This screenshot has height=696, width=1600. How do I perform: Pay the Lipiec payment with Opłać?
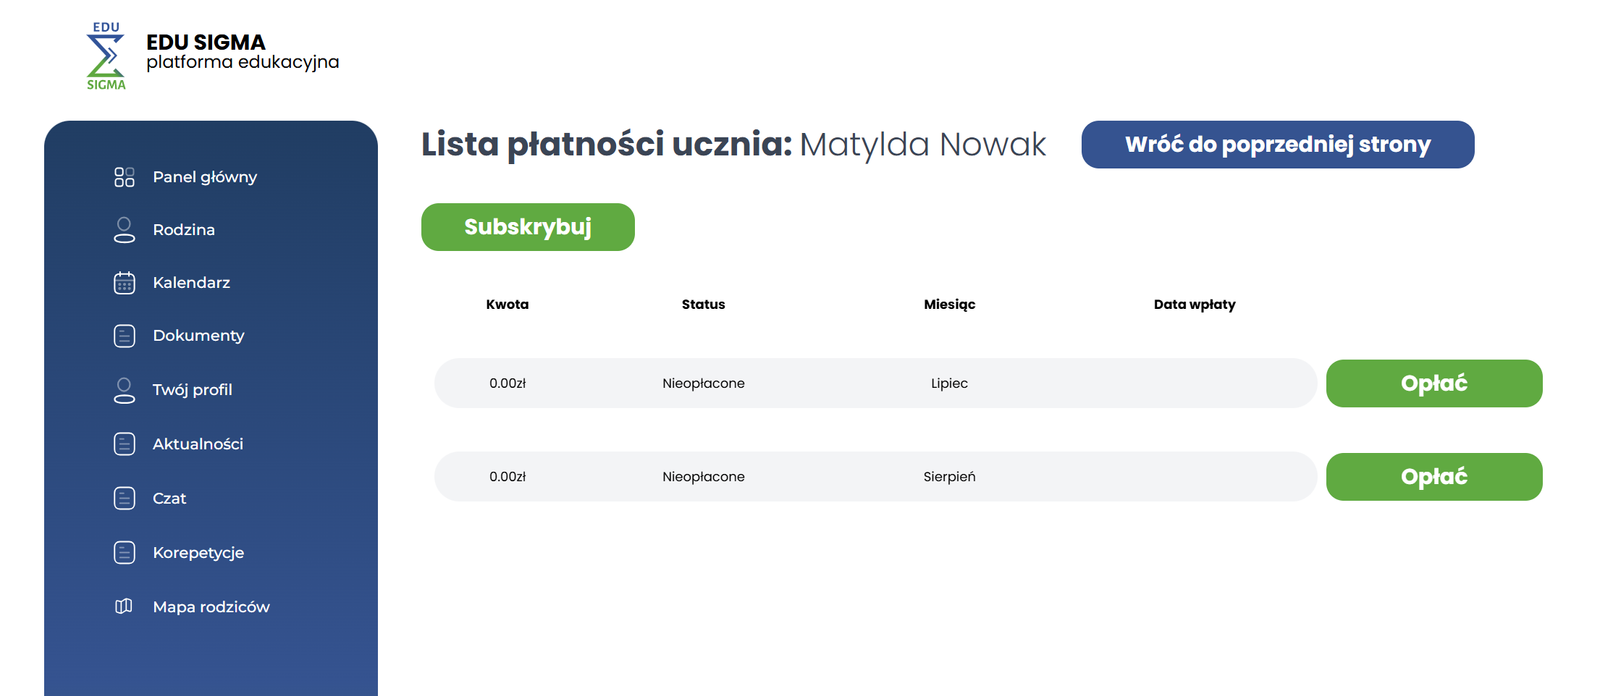click(1433, 383)
